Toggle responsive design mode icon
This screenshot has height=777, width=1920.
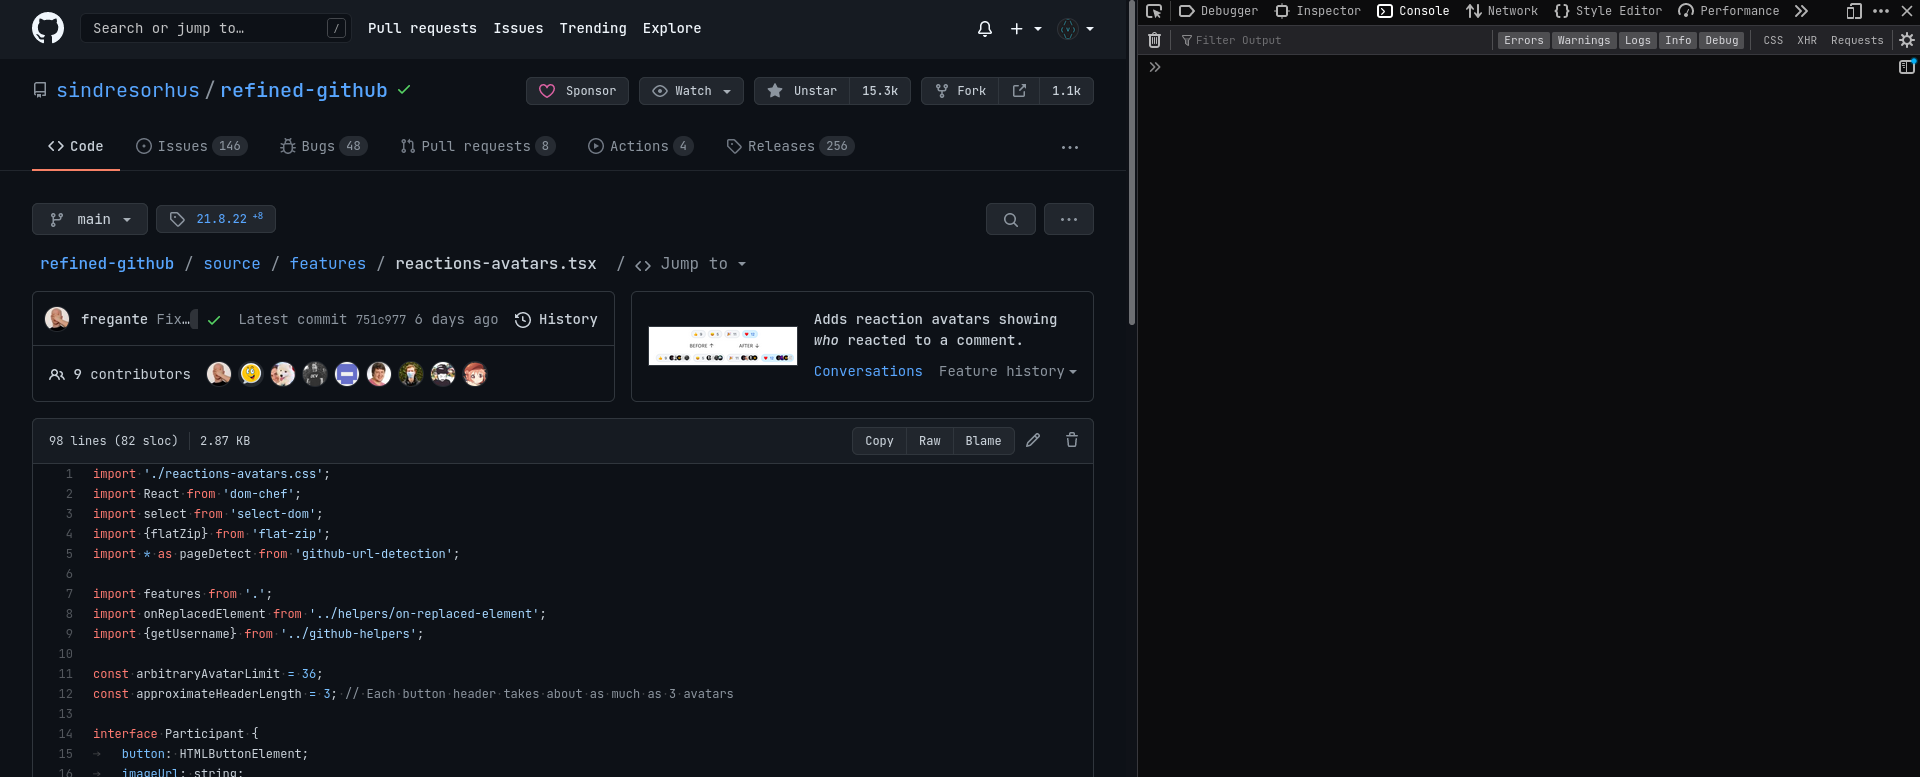[1854, 11]
